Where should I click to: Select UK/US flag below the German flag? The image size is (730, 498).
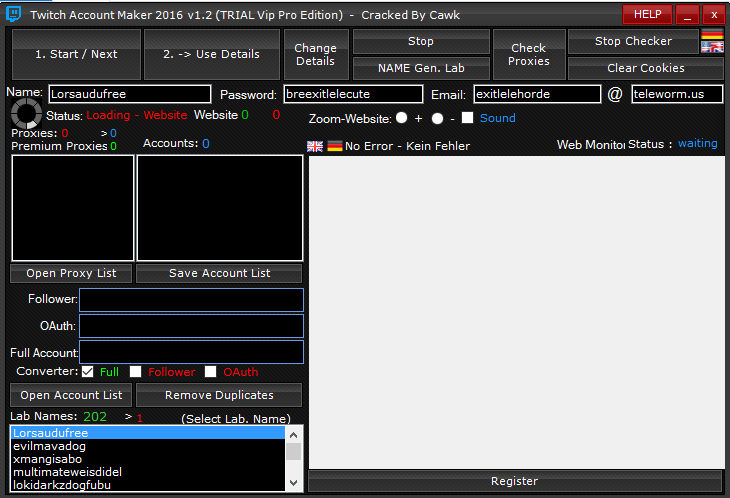pyautogui.click(x=712, y=47)
